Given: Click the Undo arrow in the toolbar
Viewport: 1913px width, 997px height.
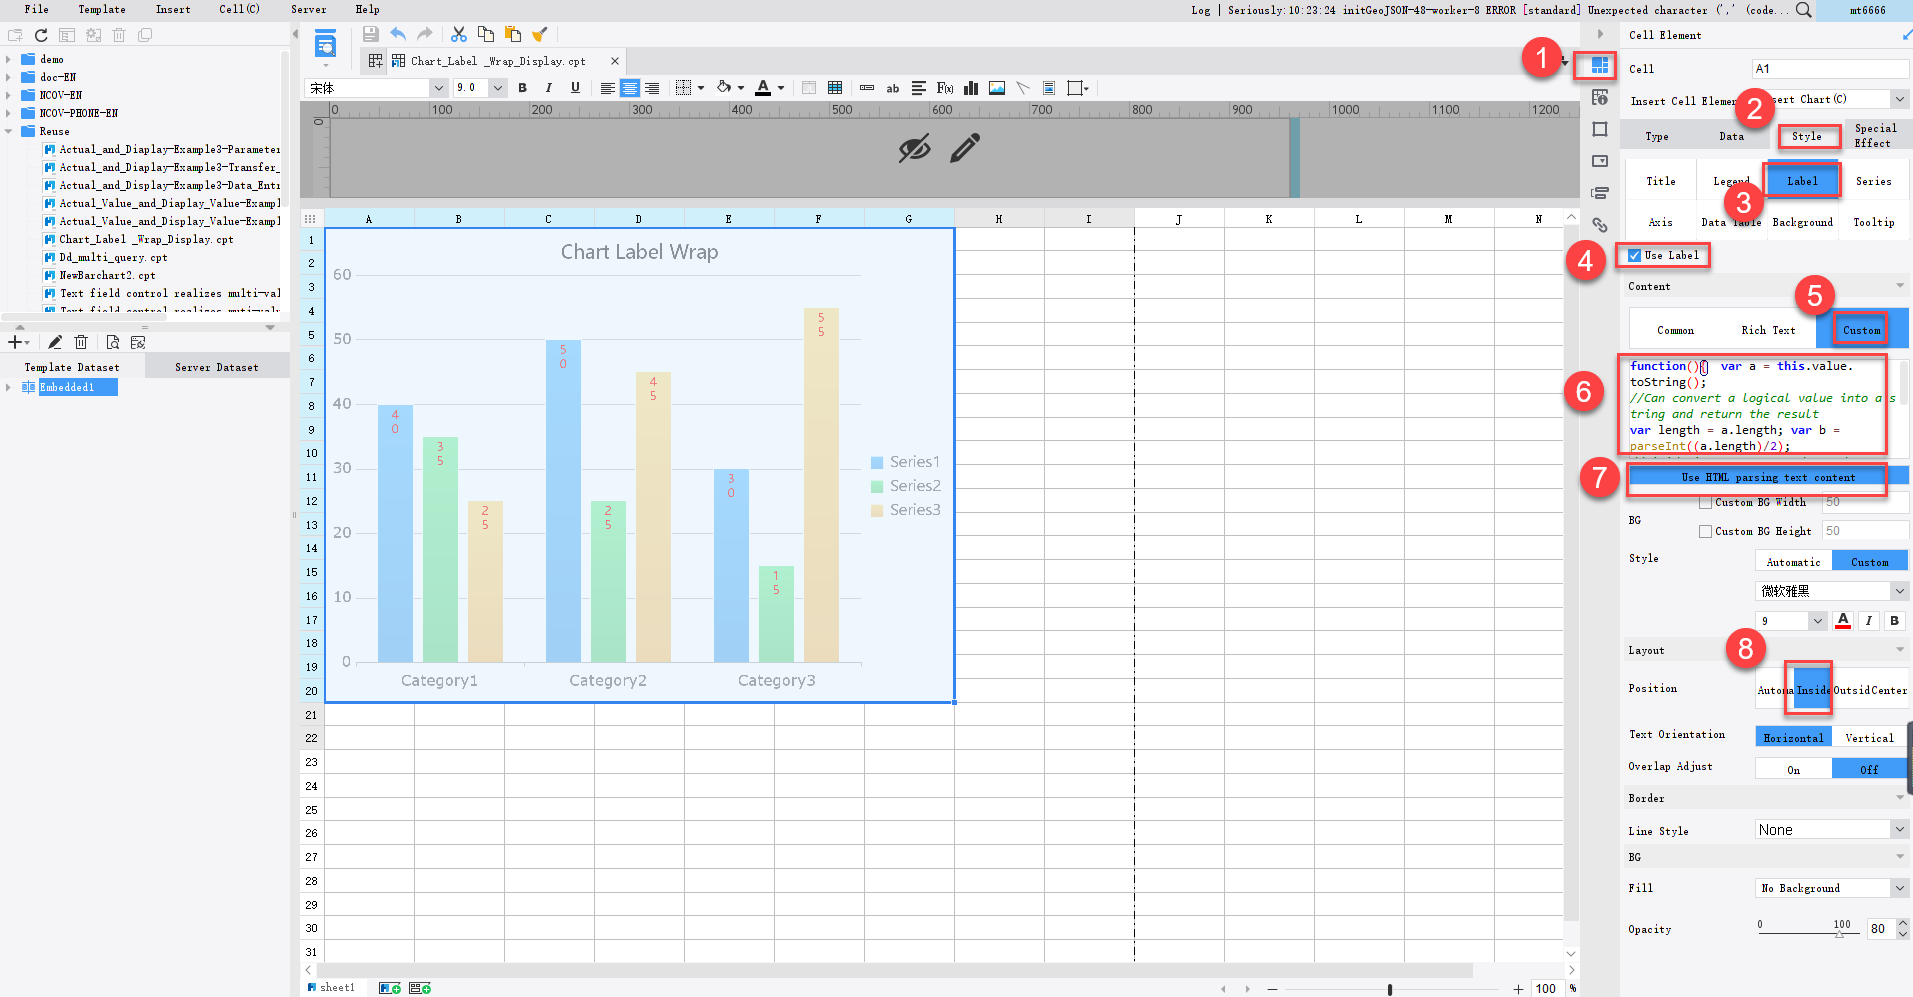Looking at the screenshot, I should point(397,33).
